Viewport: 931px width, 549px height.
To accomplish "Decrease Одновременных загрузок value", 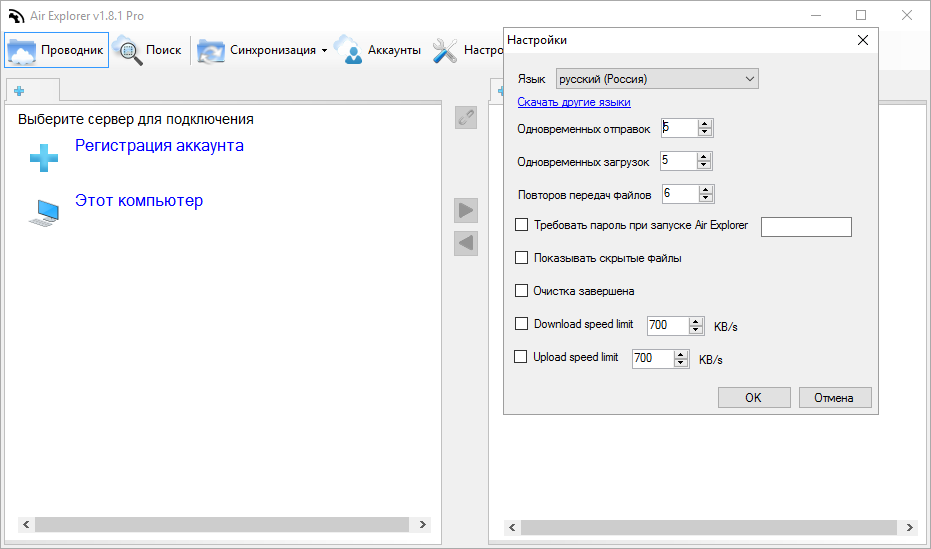I will 704,166.
